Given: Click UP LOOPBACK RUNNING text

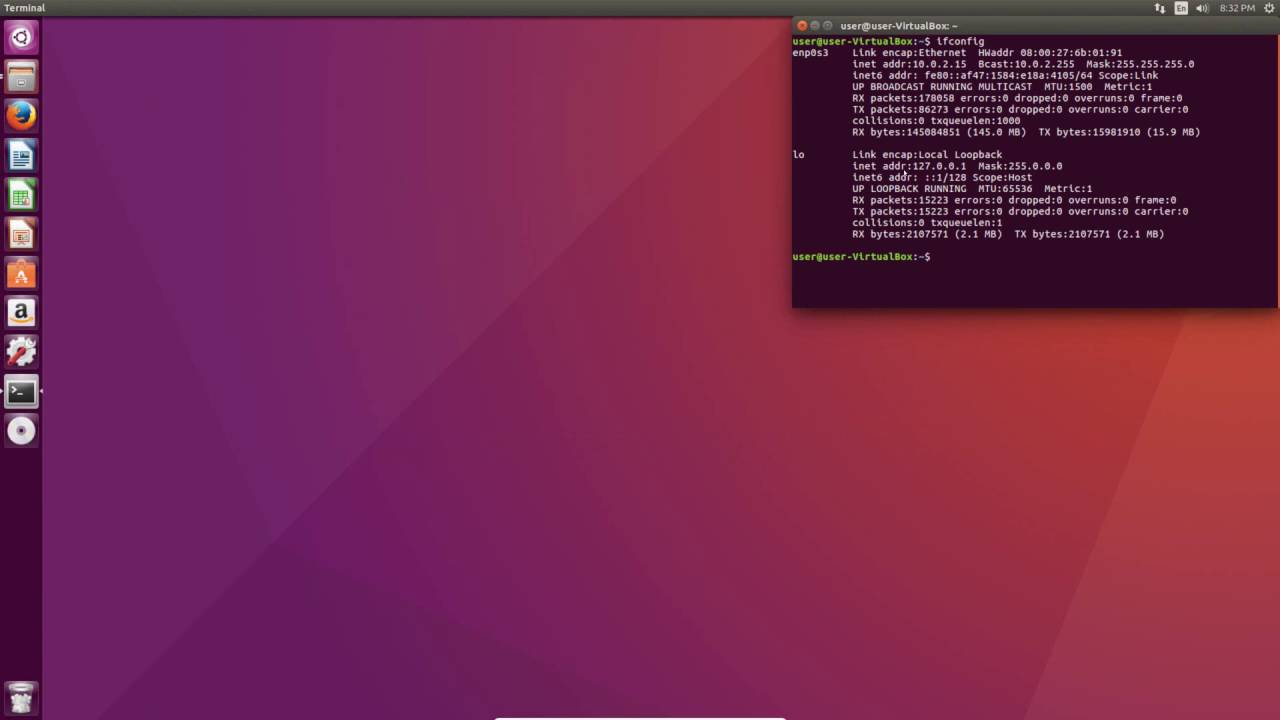Looking at the screenshot, I should point(909,189).
